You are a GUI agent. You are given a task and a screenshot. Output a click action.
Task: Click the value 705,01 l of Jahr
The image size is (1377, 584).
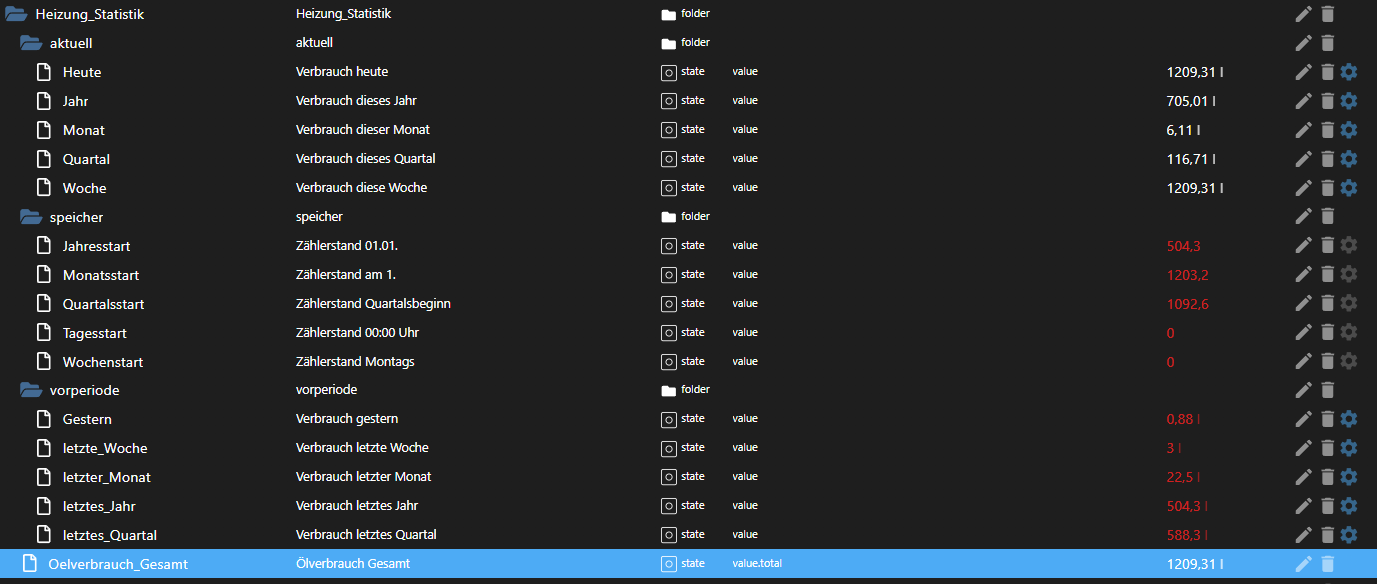tap(1191, 101)
